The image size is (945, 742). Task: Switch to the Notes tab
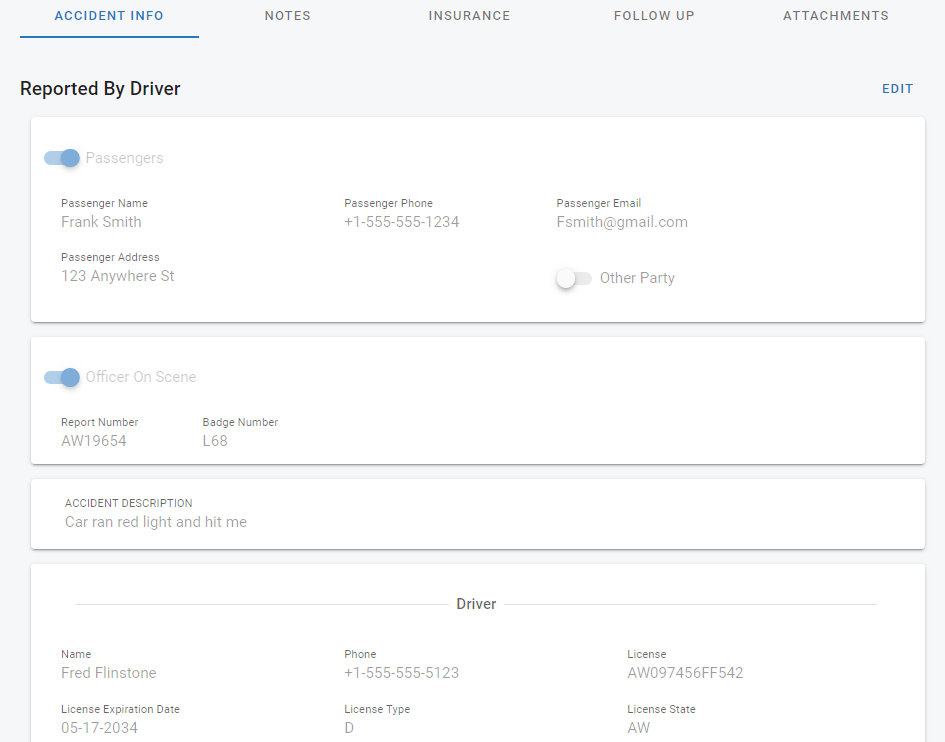tap(287, 16)
